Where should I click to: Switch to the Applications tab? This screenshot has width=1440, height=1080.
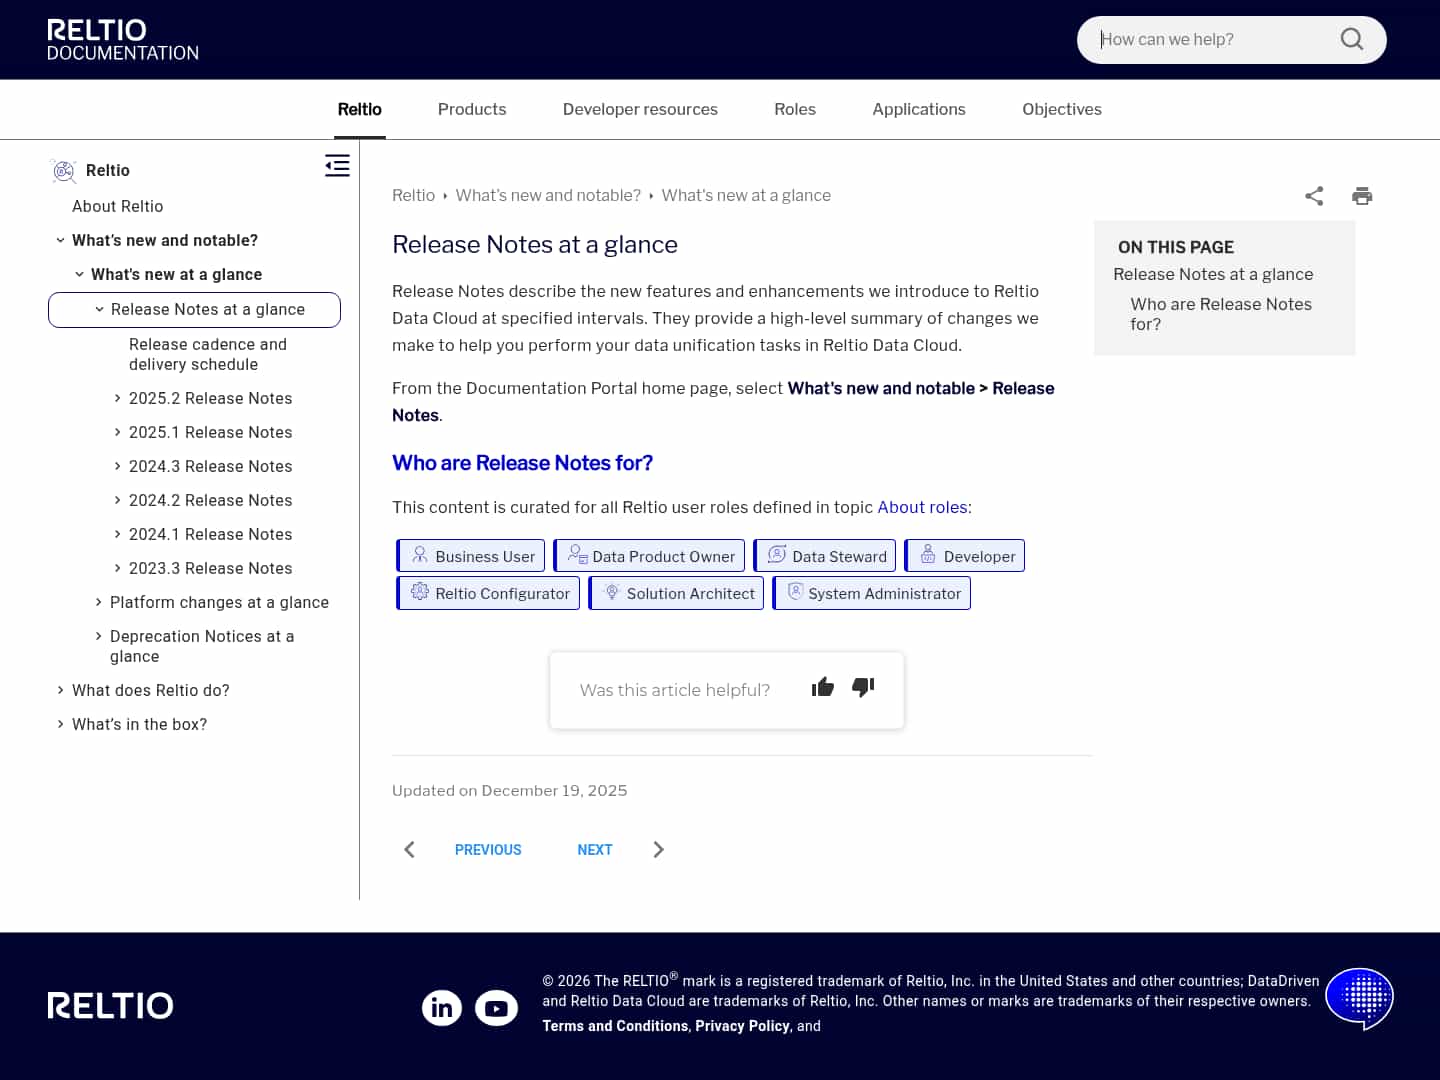[x=918, y=109]
